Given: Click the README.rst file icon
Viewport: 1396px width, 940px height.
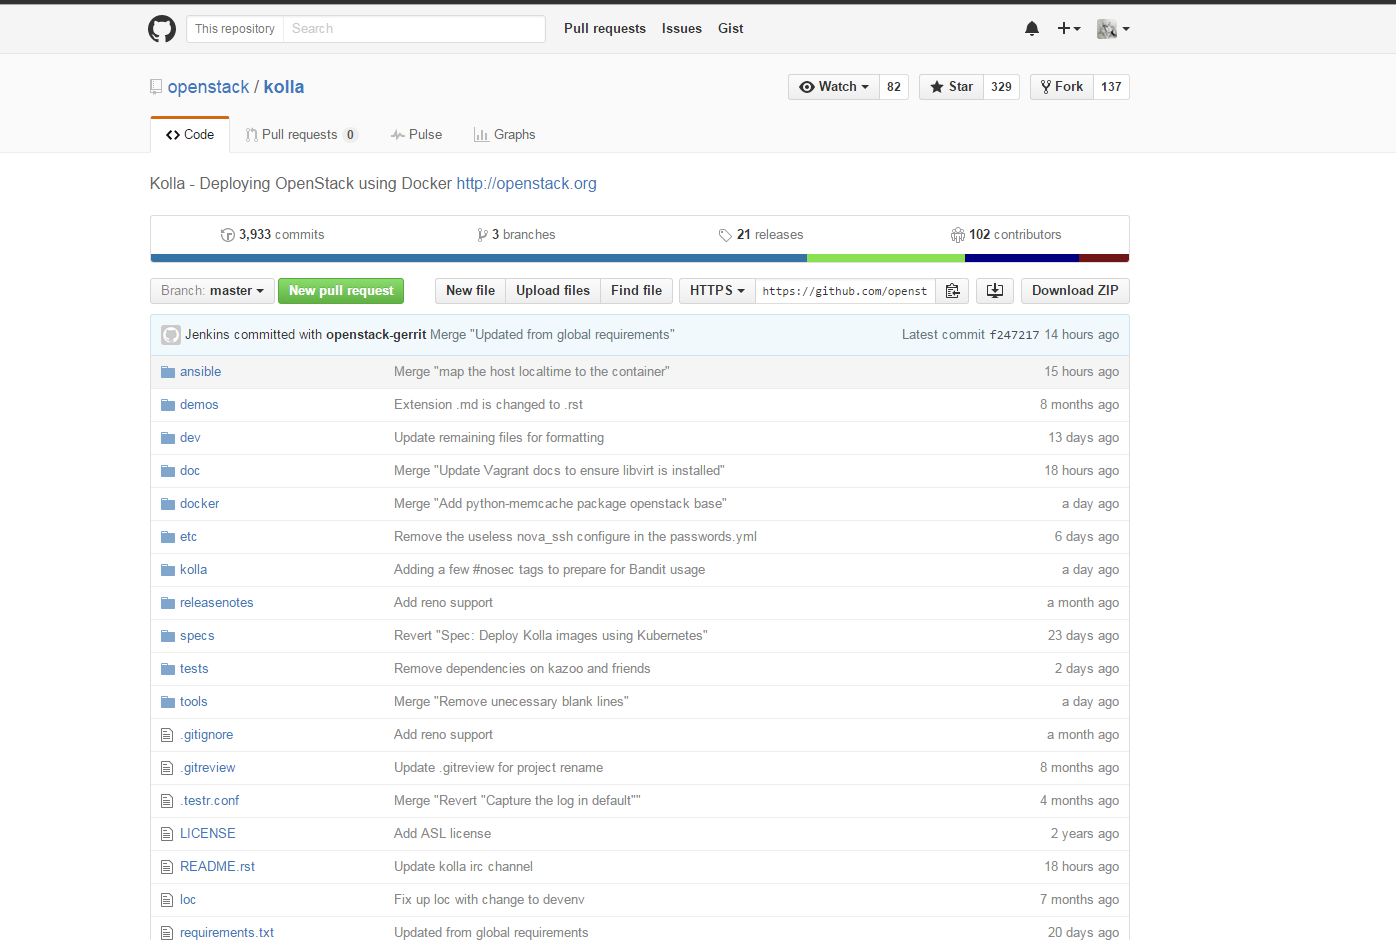Looking at the screenshot, I should point(167,867).
